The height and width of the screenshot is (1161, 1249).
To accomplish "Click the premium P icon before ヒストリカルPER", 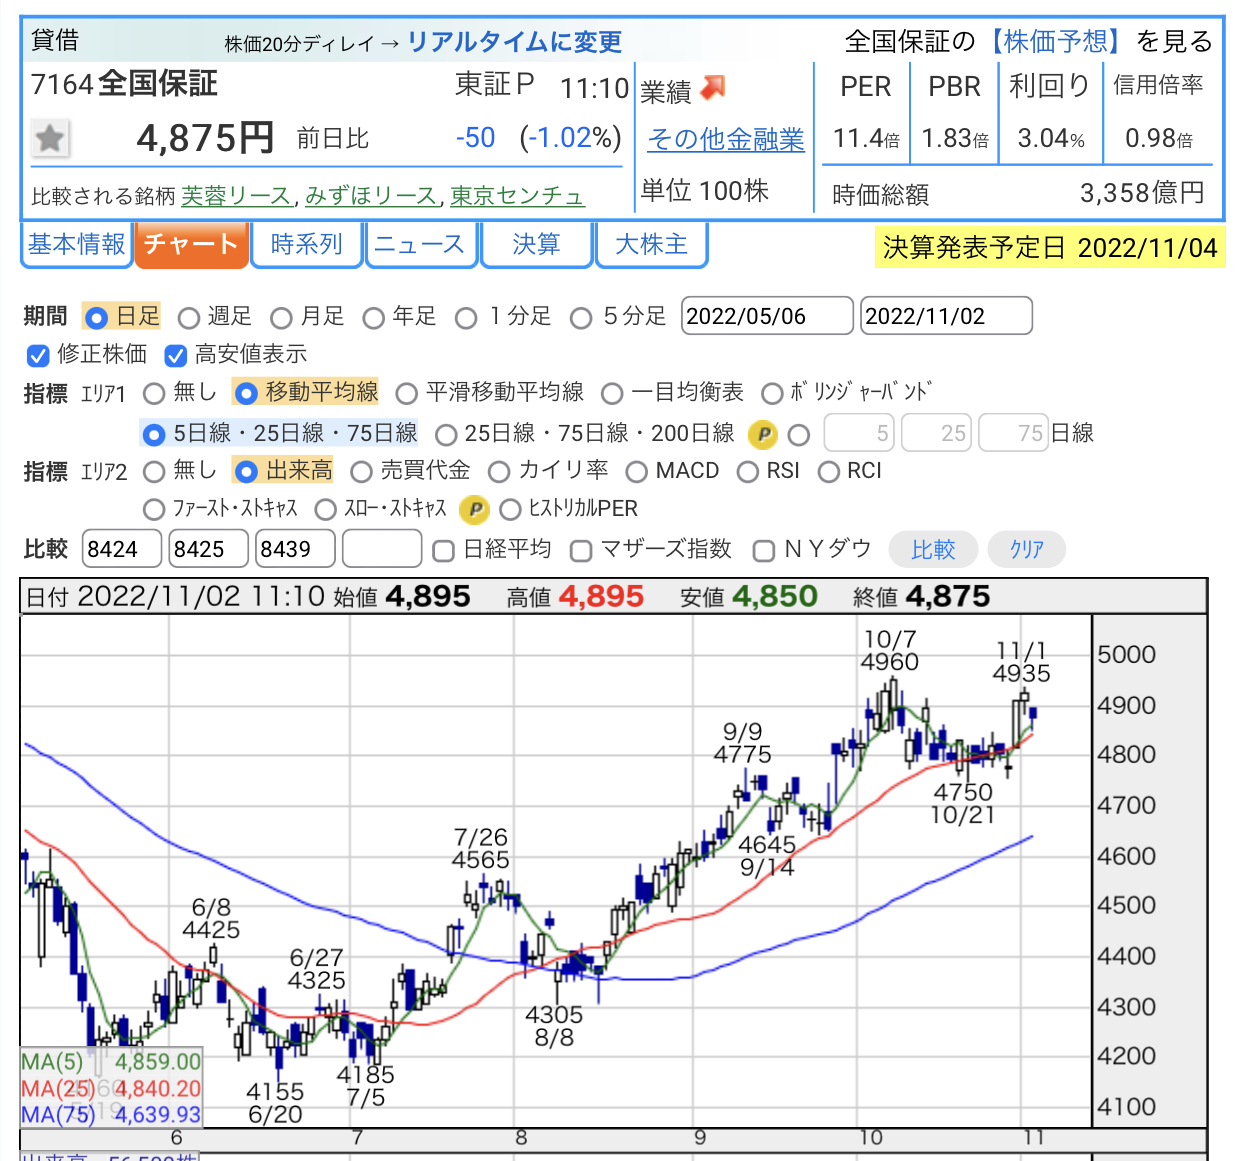I will click(x=474, y=510).
